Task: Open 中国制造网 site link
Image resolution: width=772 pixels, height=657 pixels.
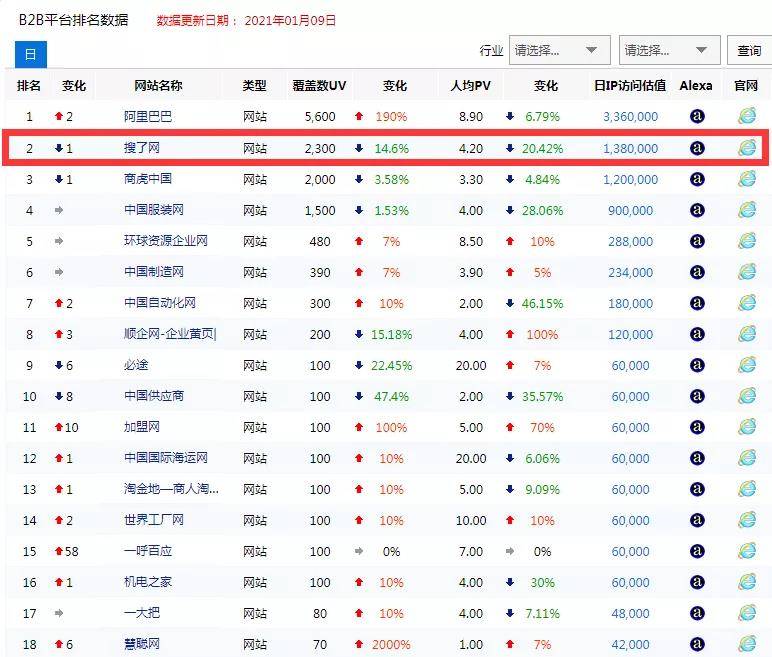Action: point(154,272)
